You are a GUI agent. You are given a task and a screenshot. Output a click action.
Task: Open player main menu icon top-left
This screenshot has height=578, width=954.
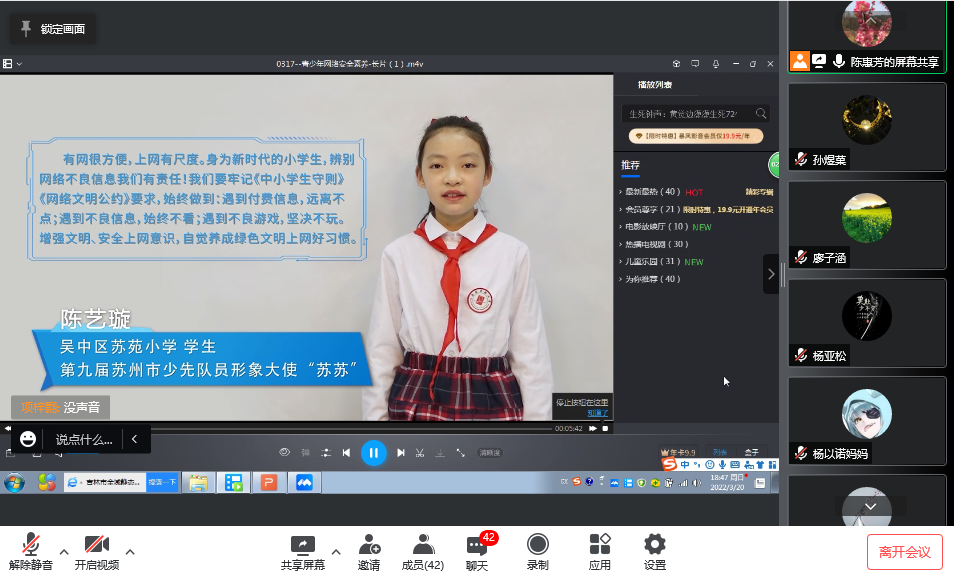[8, 63]
